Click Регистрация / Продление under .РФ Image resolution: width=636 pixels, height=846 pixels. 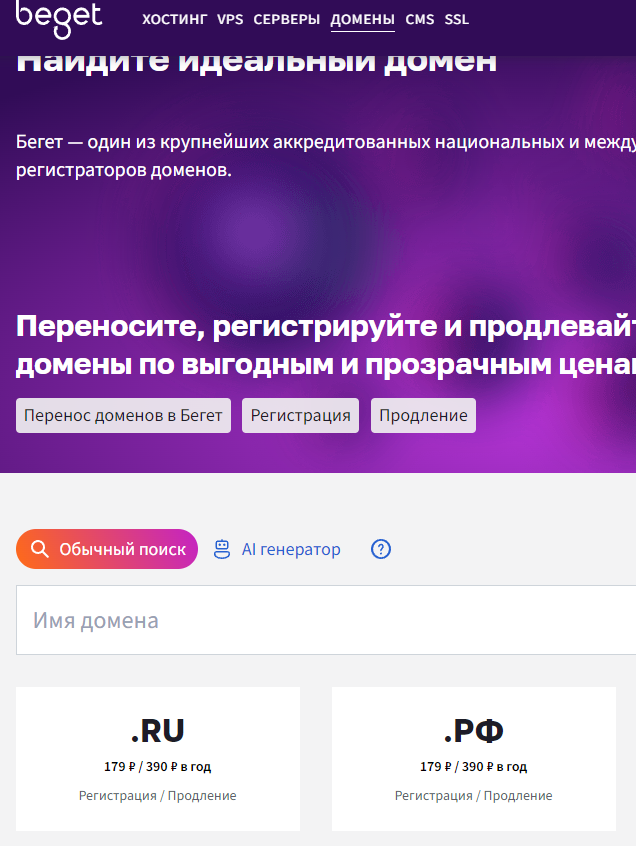click(x=474, y=796)
